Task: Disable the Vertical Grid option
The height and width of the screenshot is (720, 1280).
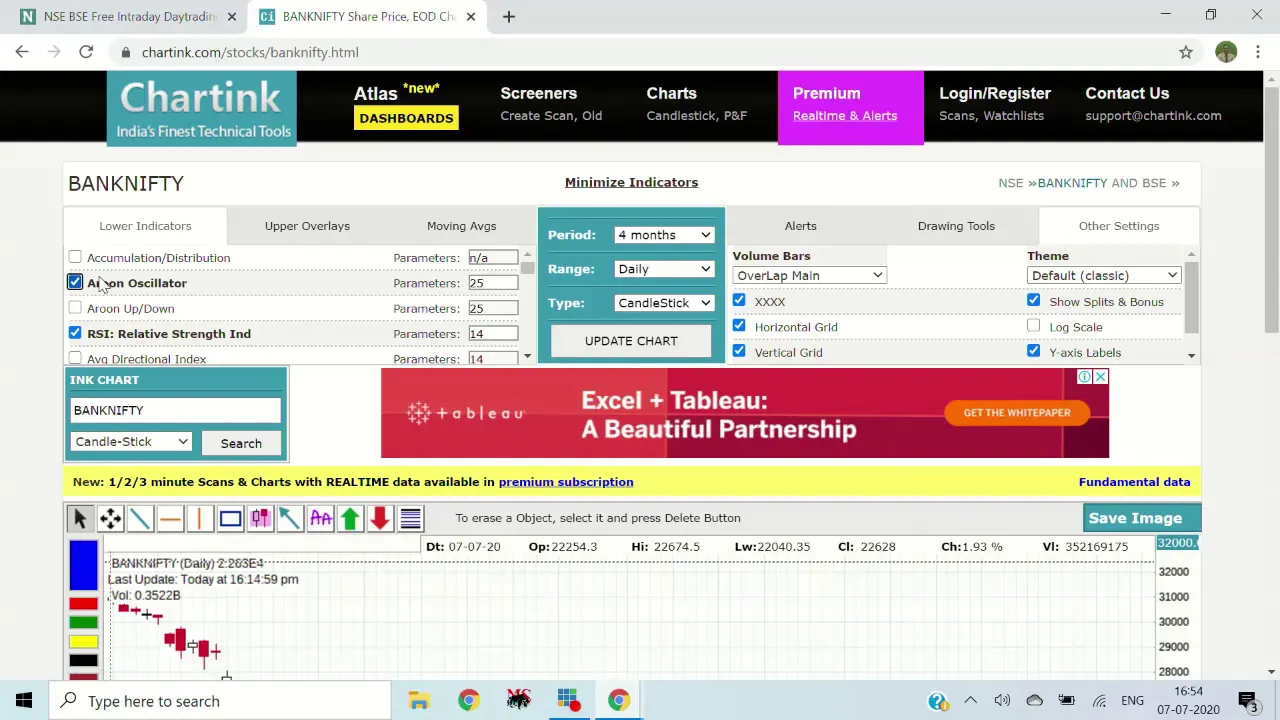Action: coord(739,351)
